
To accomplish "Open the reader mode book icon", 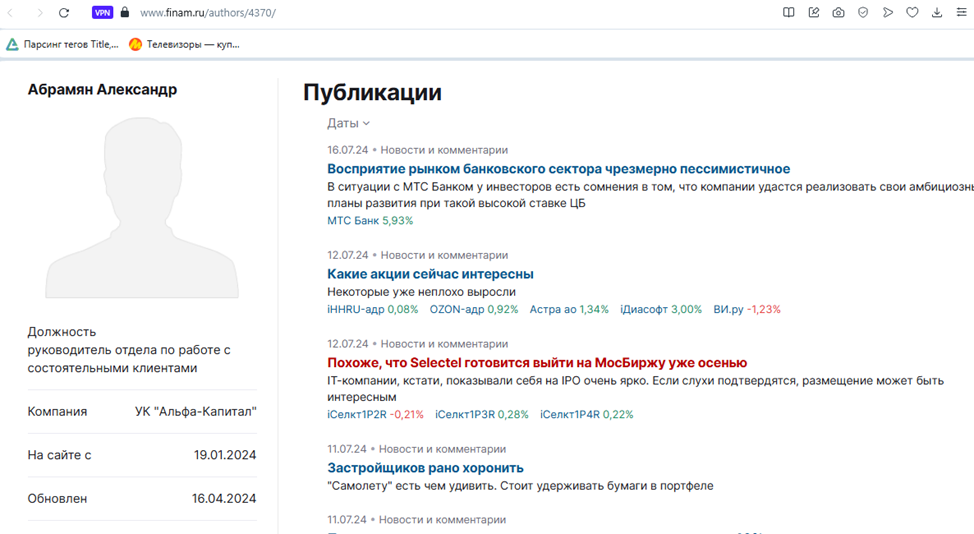I will pyautogui.click(x=788, y=12).
